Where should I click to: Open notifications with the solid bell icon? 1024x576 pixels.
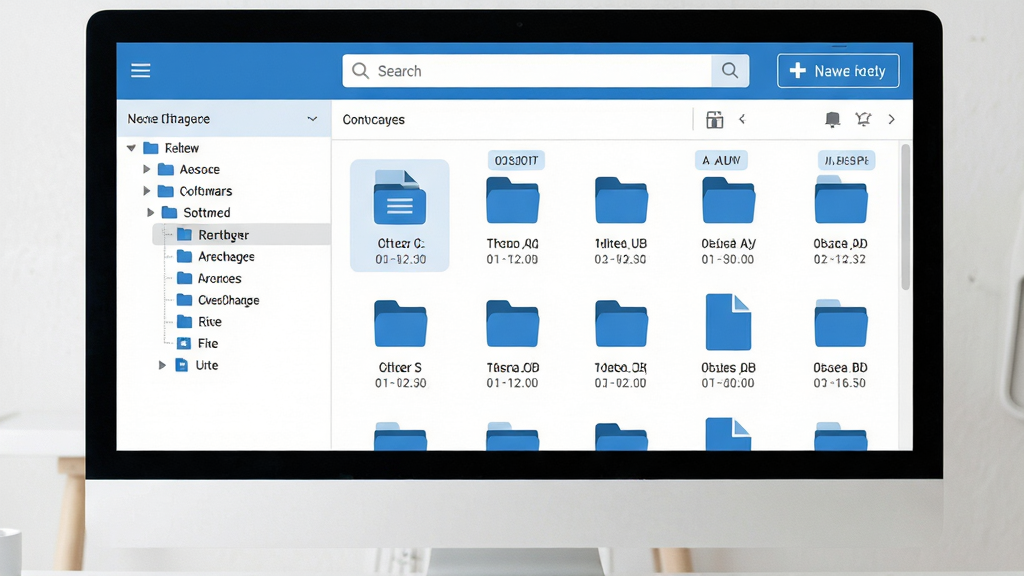(x=832, y=120)
